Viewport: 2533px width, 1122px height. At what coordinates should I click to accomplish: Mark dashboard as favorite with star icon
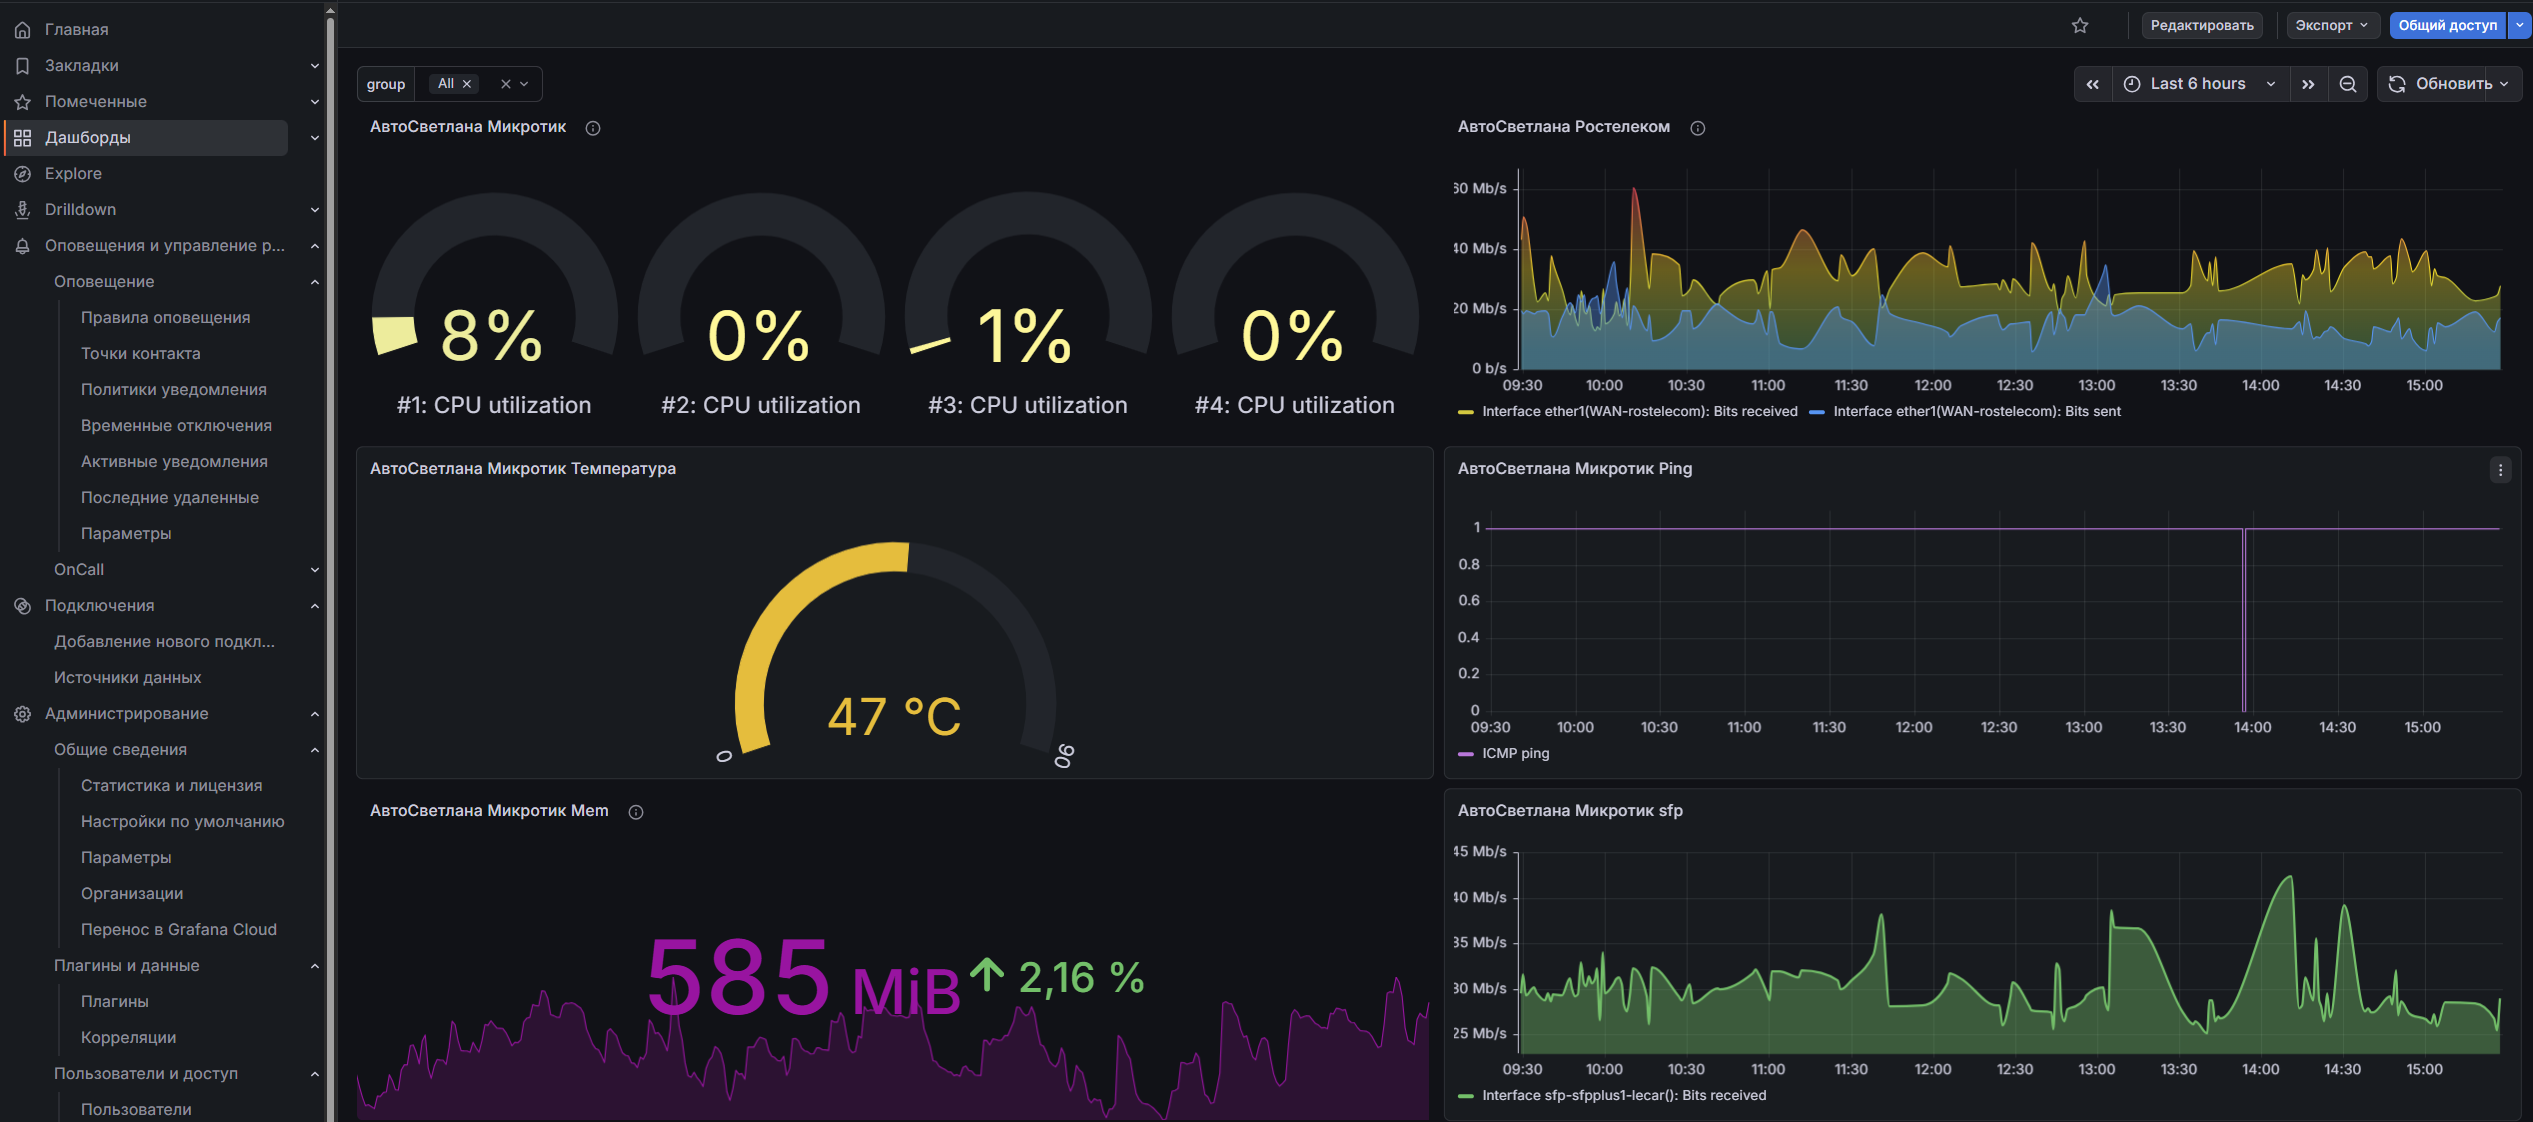[x=2080, y=25]
